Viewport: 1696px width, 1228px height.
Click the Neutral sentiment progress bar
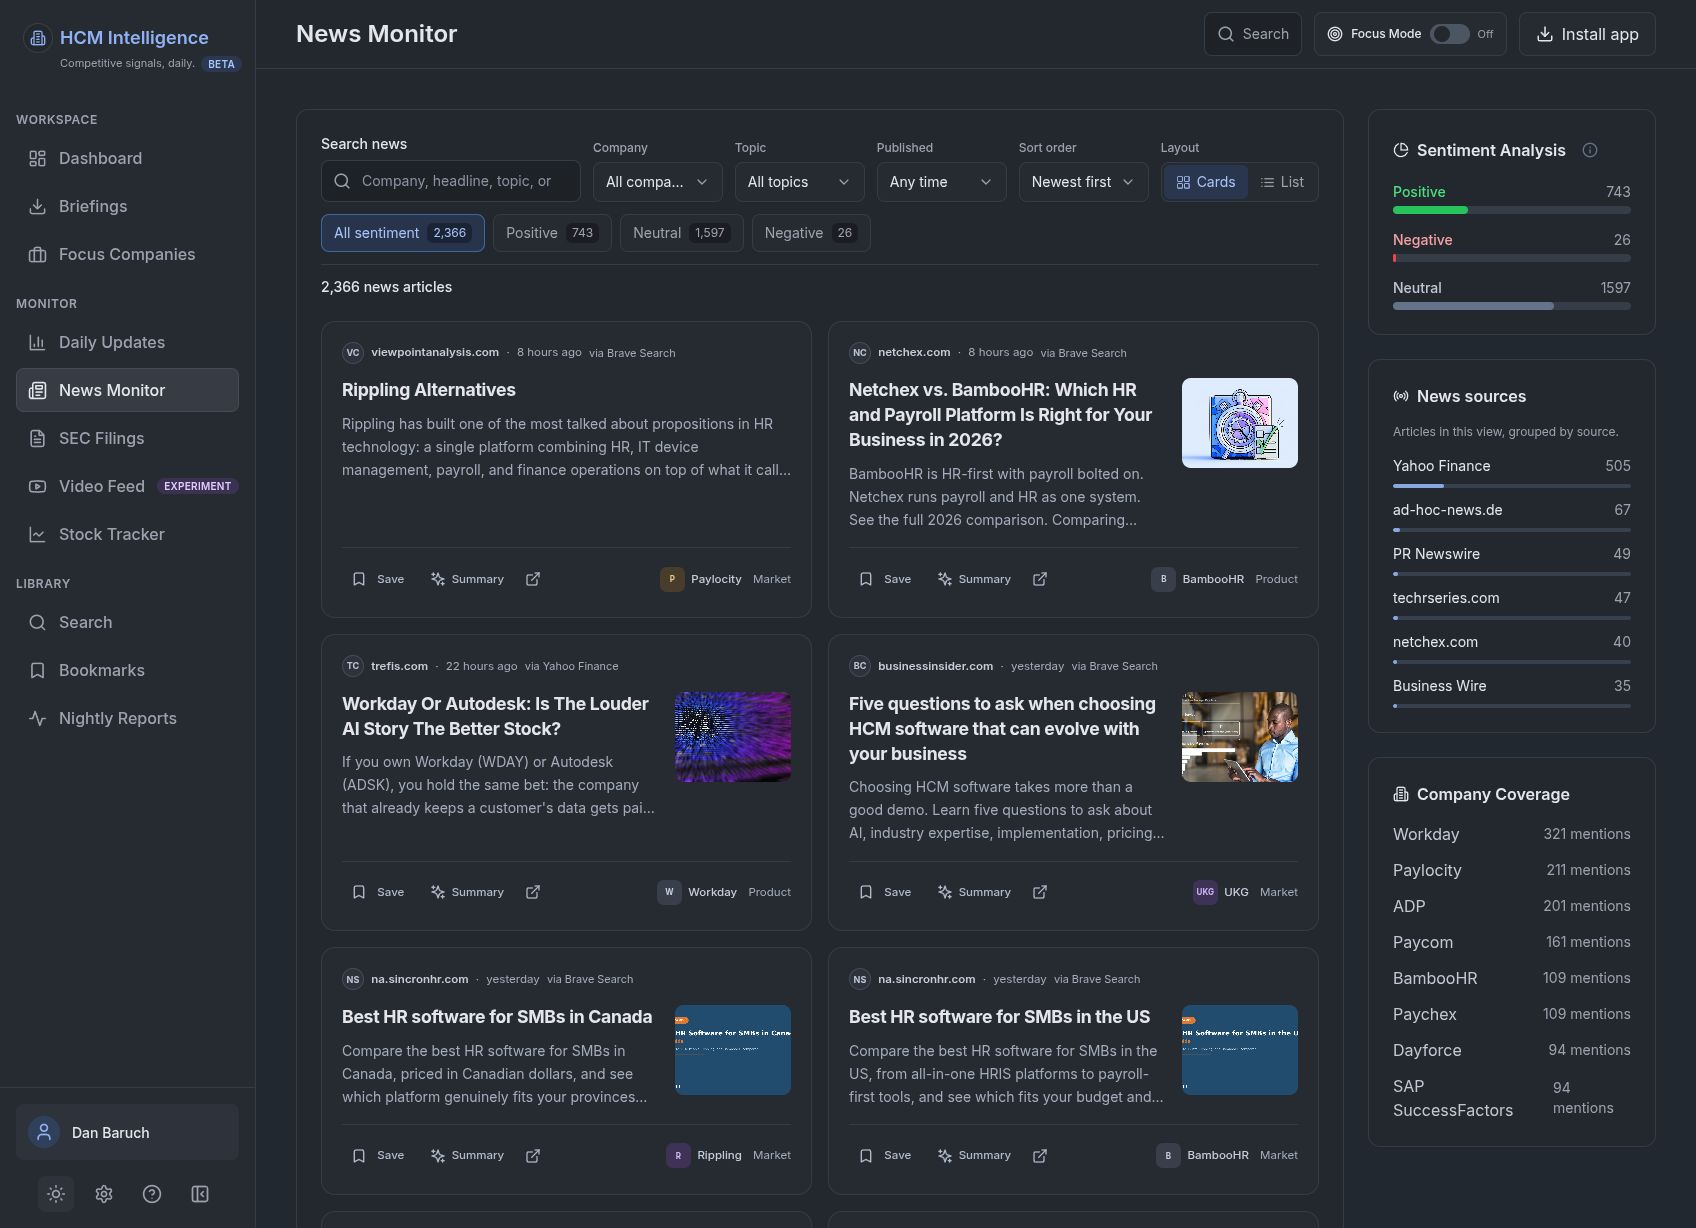tap(1511, 306)
